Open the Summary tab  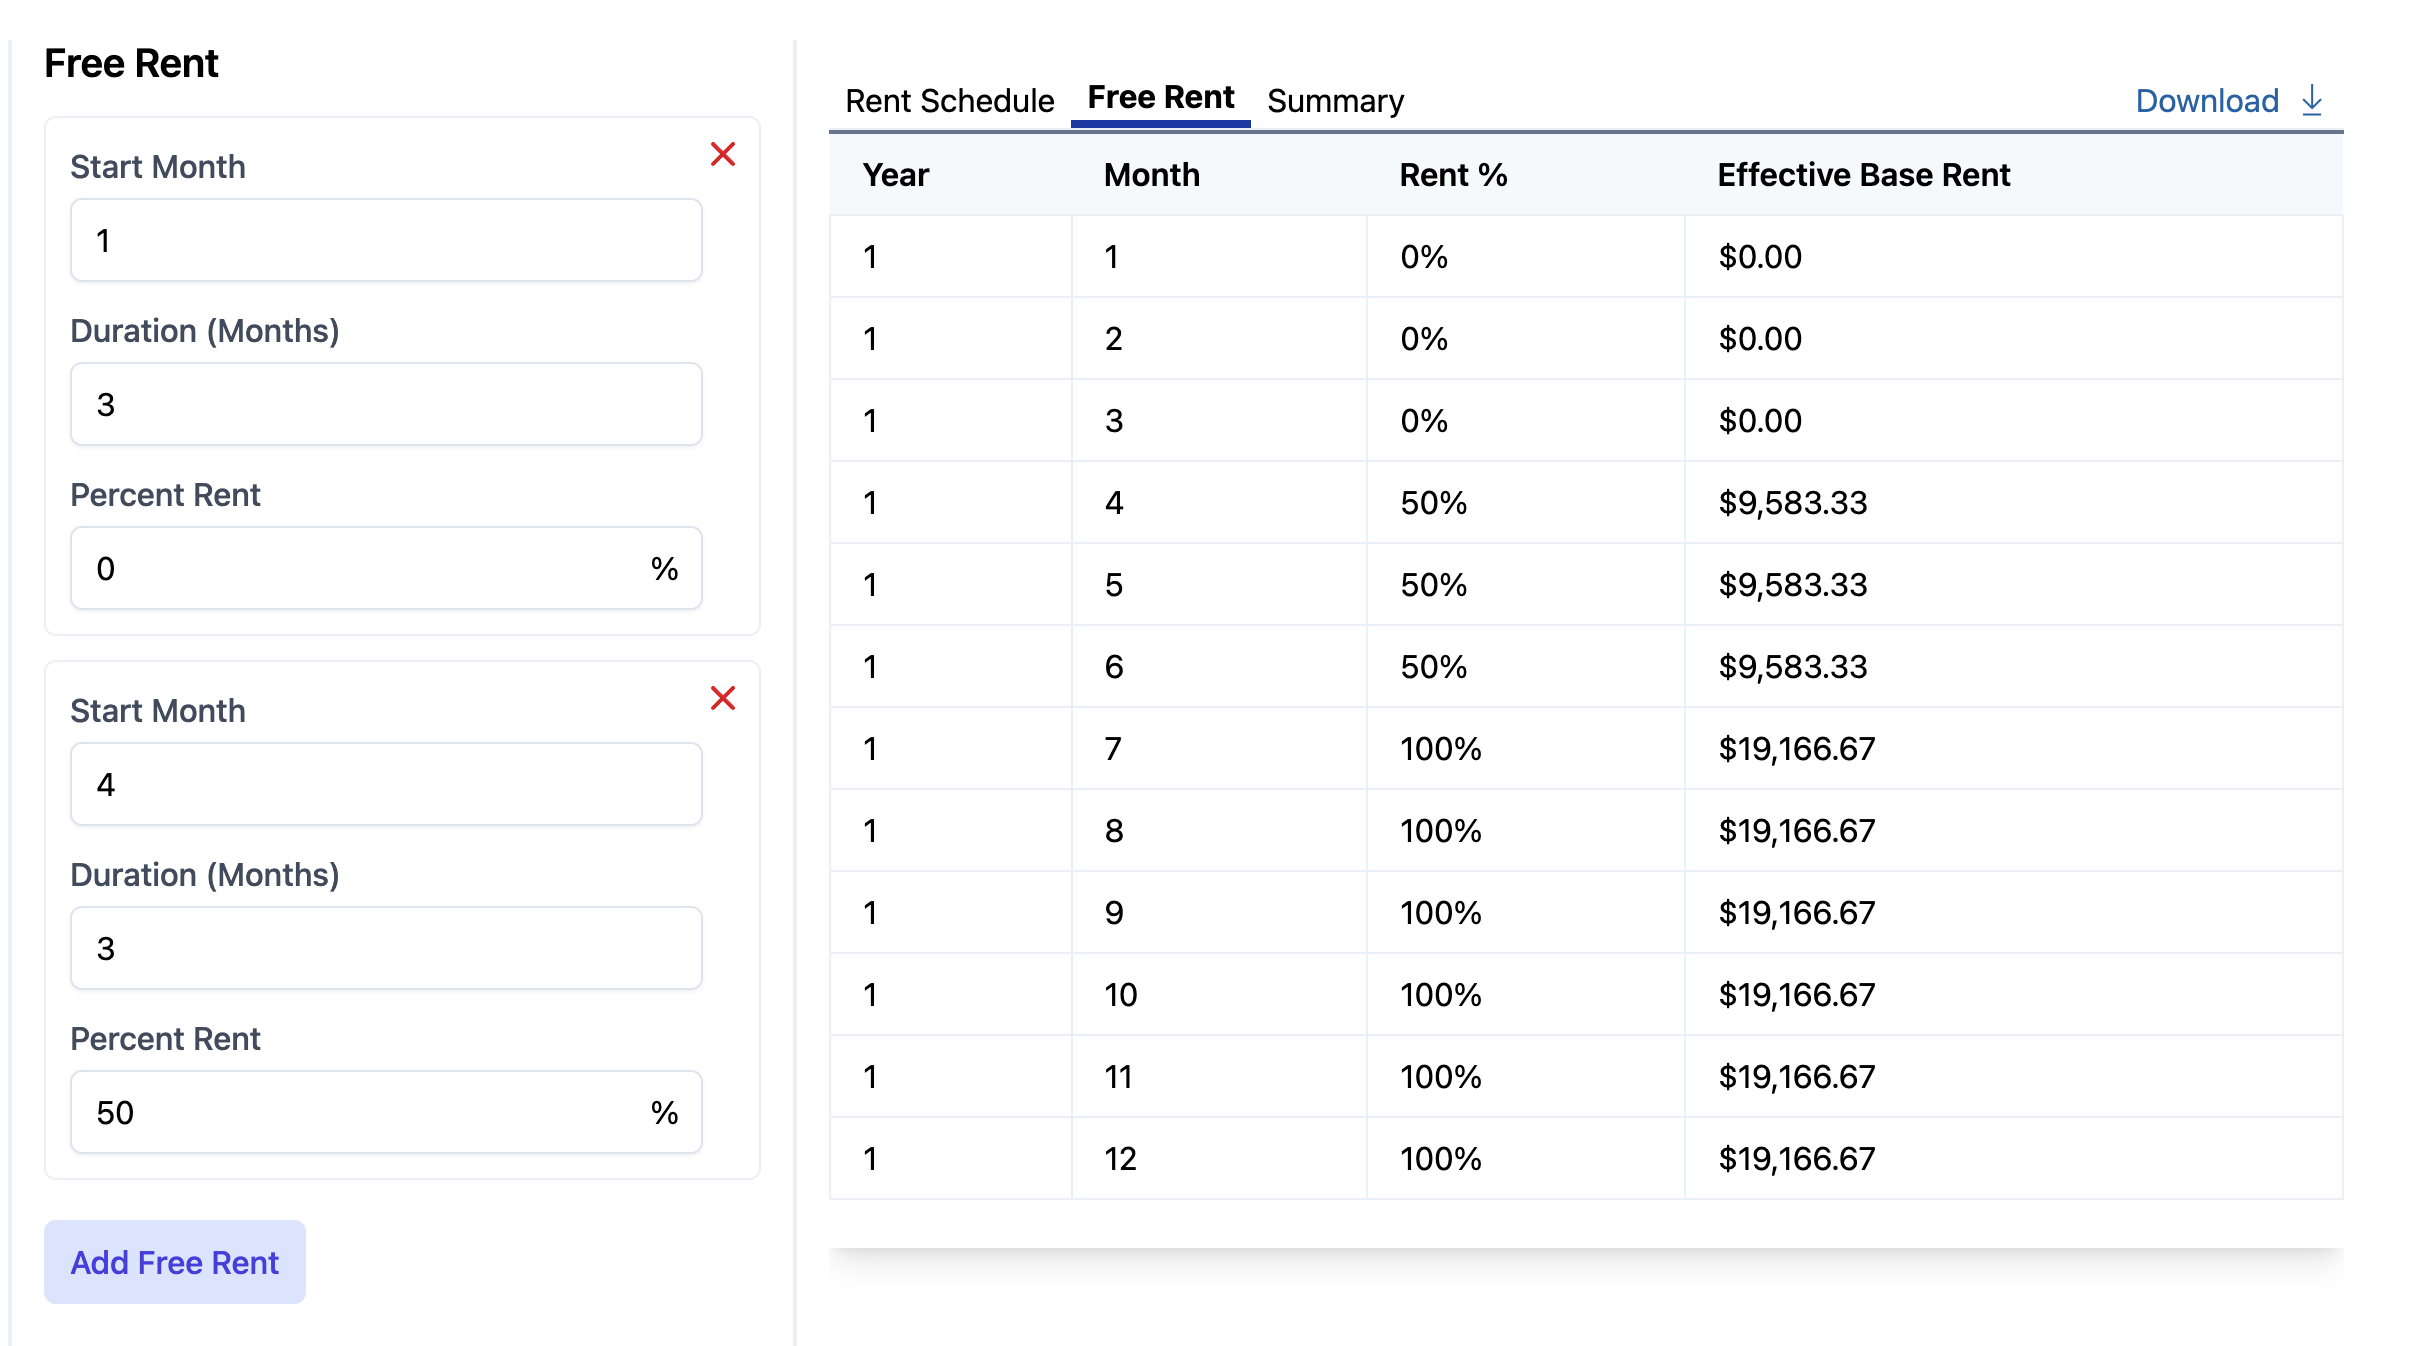pos(1335,100)
